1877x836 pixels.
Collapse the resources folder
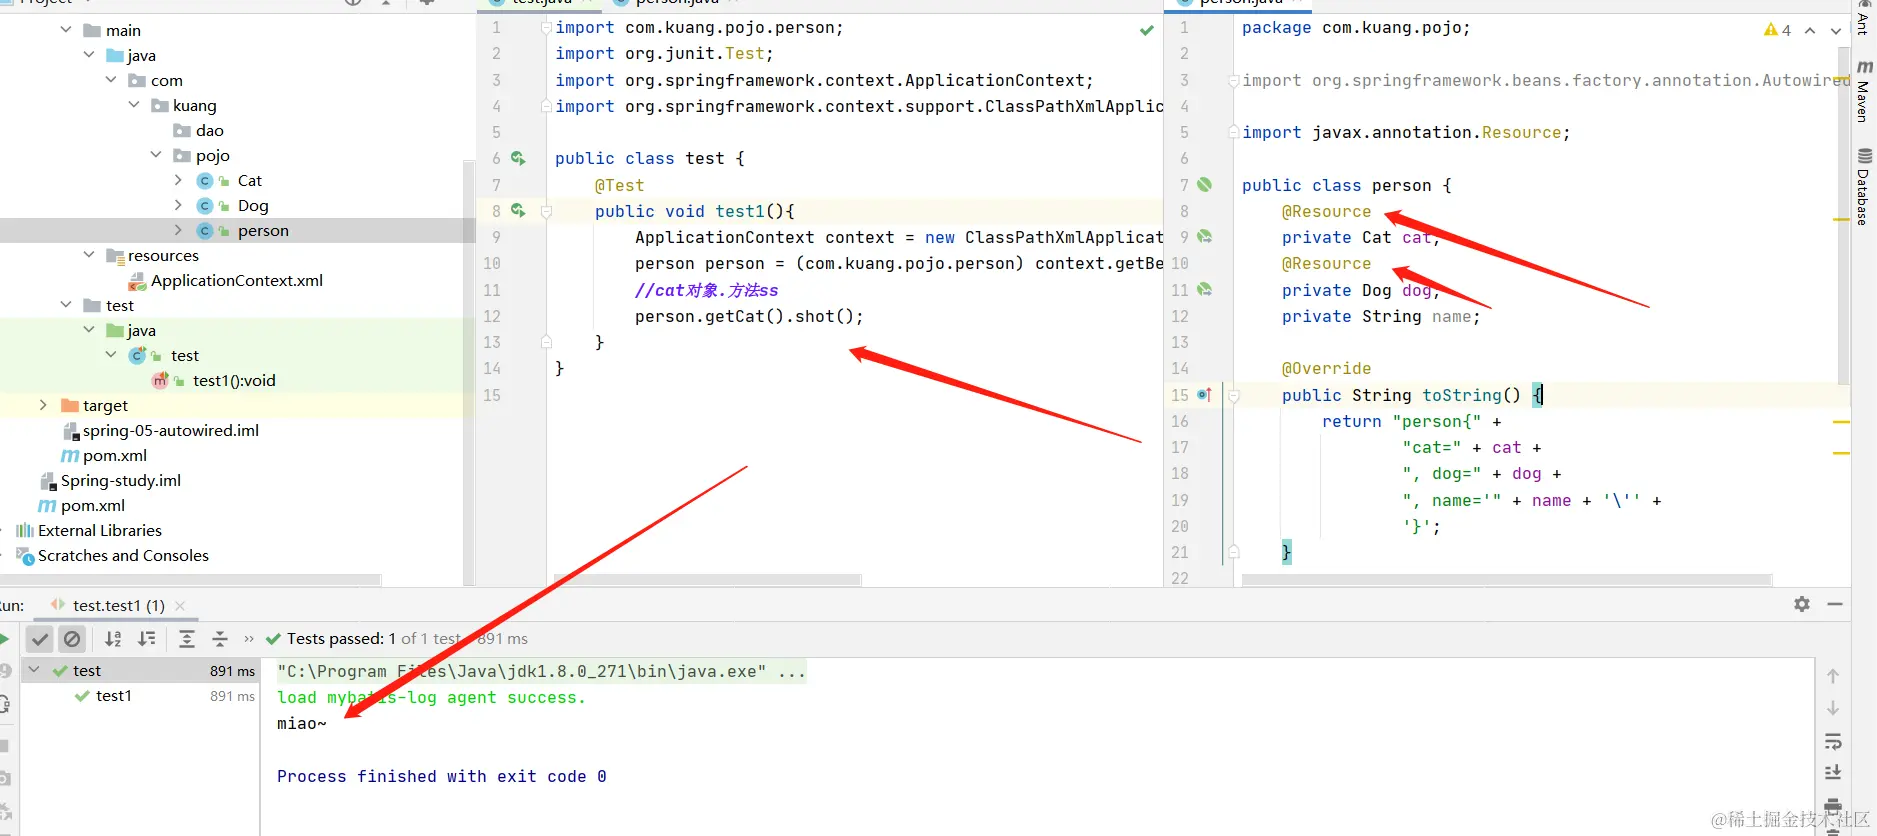pos(89,255)
